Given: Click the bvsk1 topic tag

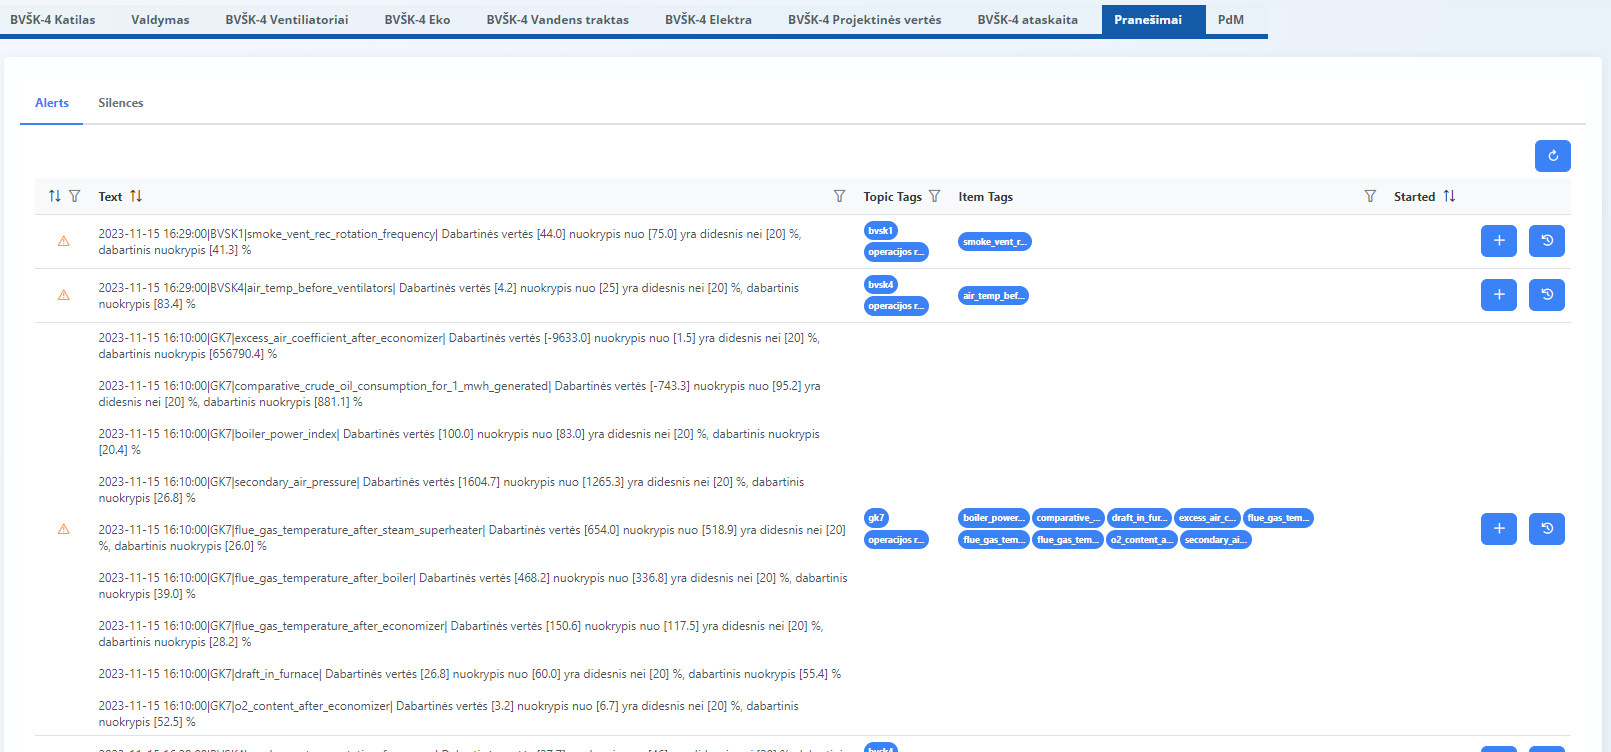Looking at the screenshot, I should (880, 231).
